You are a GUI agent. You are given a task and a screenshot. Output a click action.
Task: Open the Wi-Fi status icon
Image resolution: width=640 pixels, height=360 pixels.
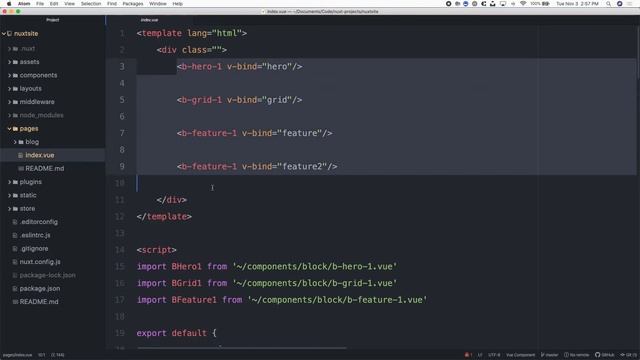tap(523, 4)
